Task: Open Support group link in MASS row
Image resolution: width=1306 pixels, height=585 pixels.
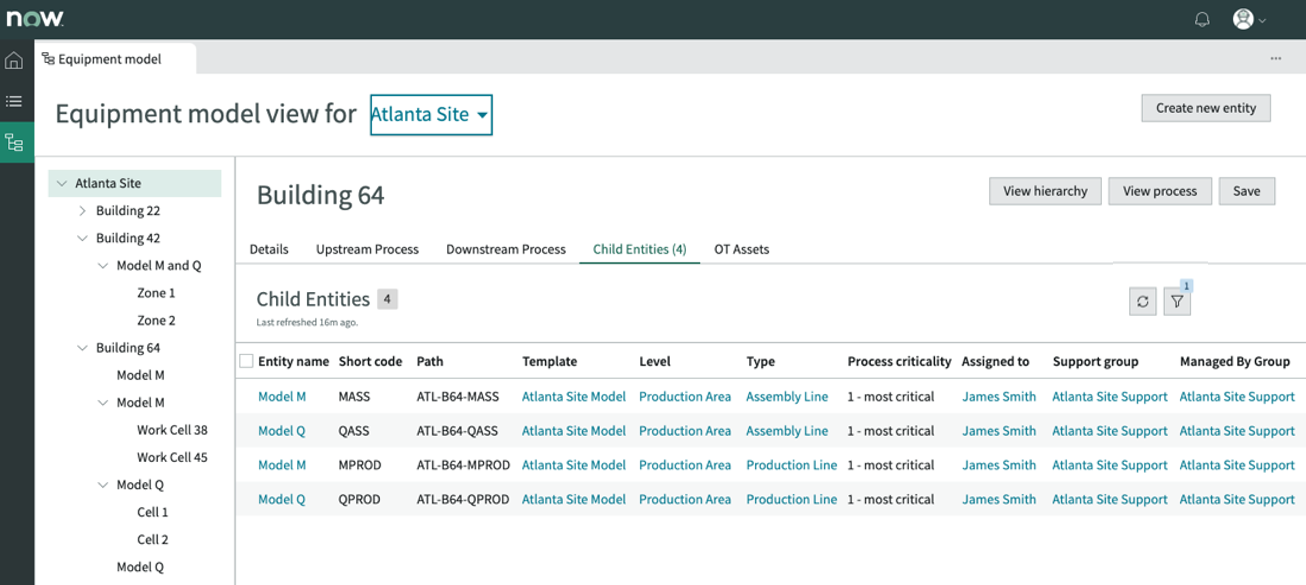Action: click(1110, 397)
